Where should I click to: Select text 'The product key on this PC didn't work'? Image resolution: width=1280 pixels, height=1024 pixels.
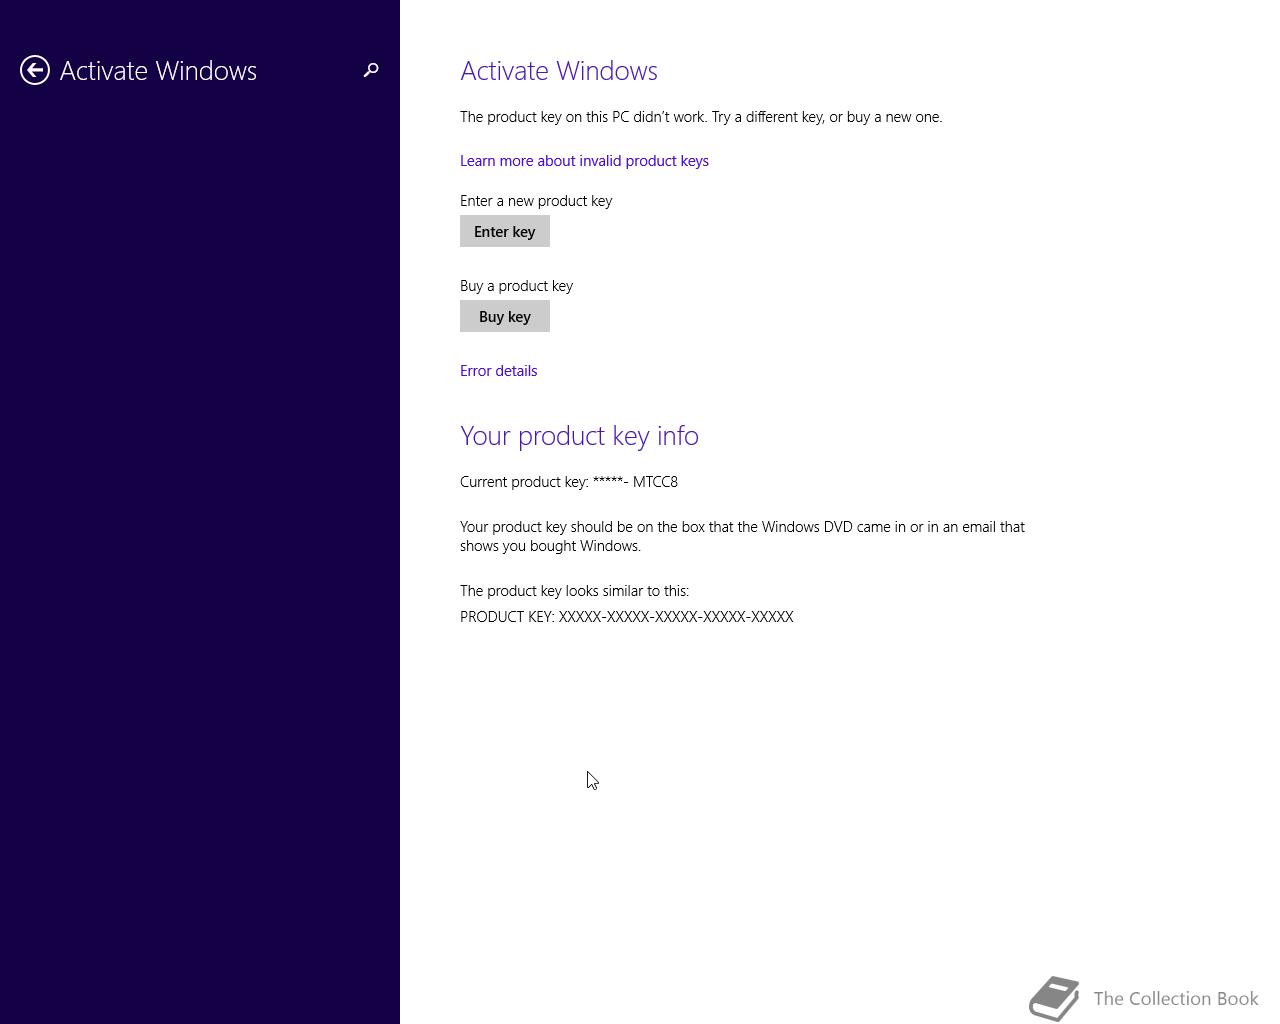583,117
